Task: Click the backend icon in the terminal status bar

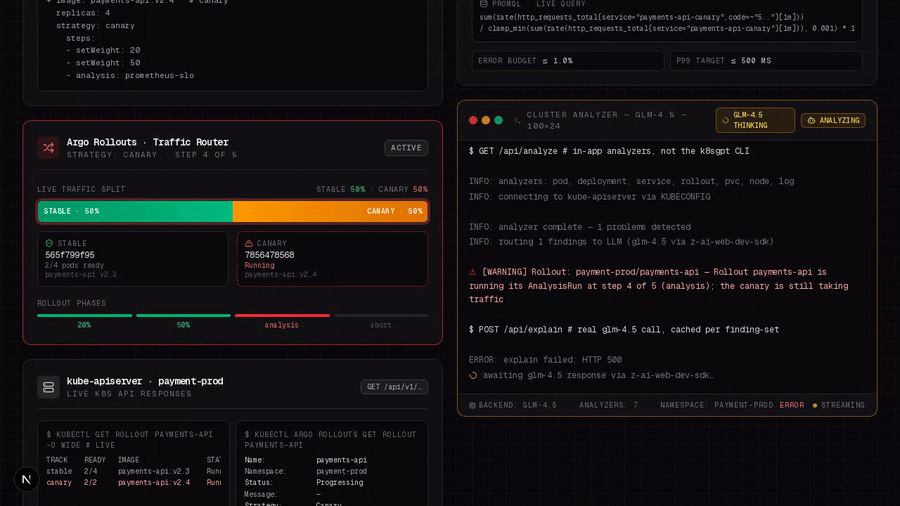Action: [472, 405]
